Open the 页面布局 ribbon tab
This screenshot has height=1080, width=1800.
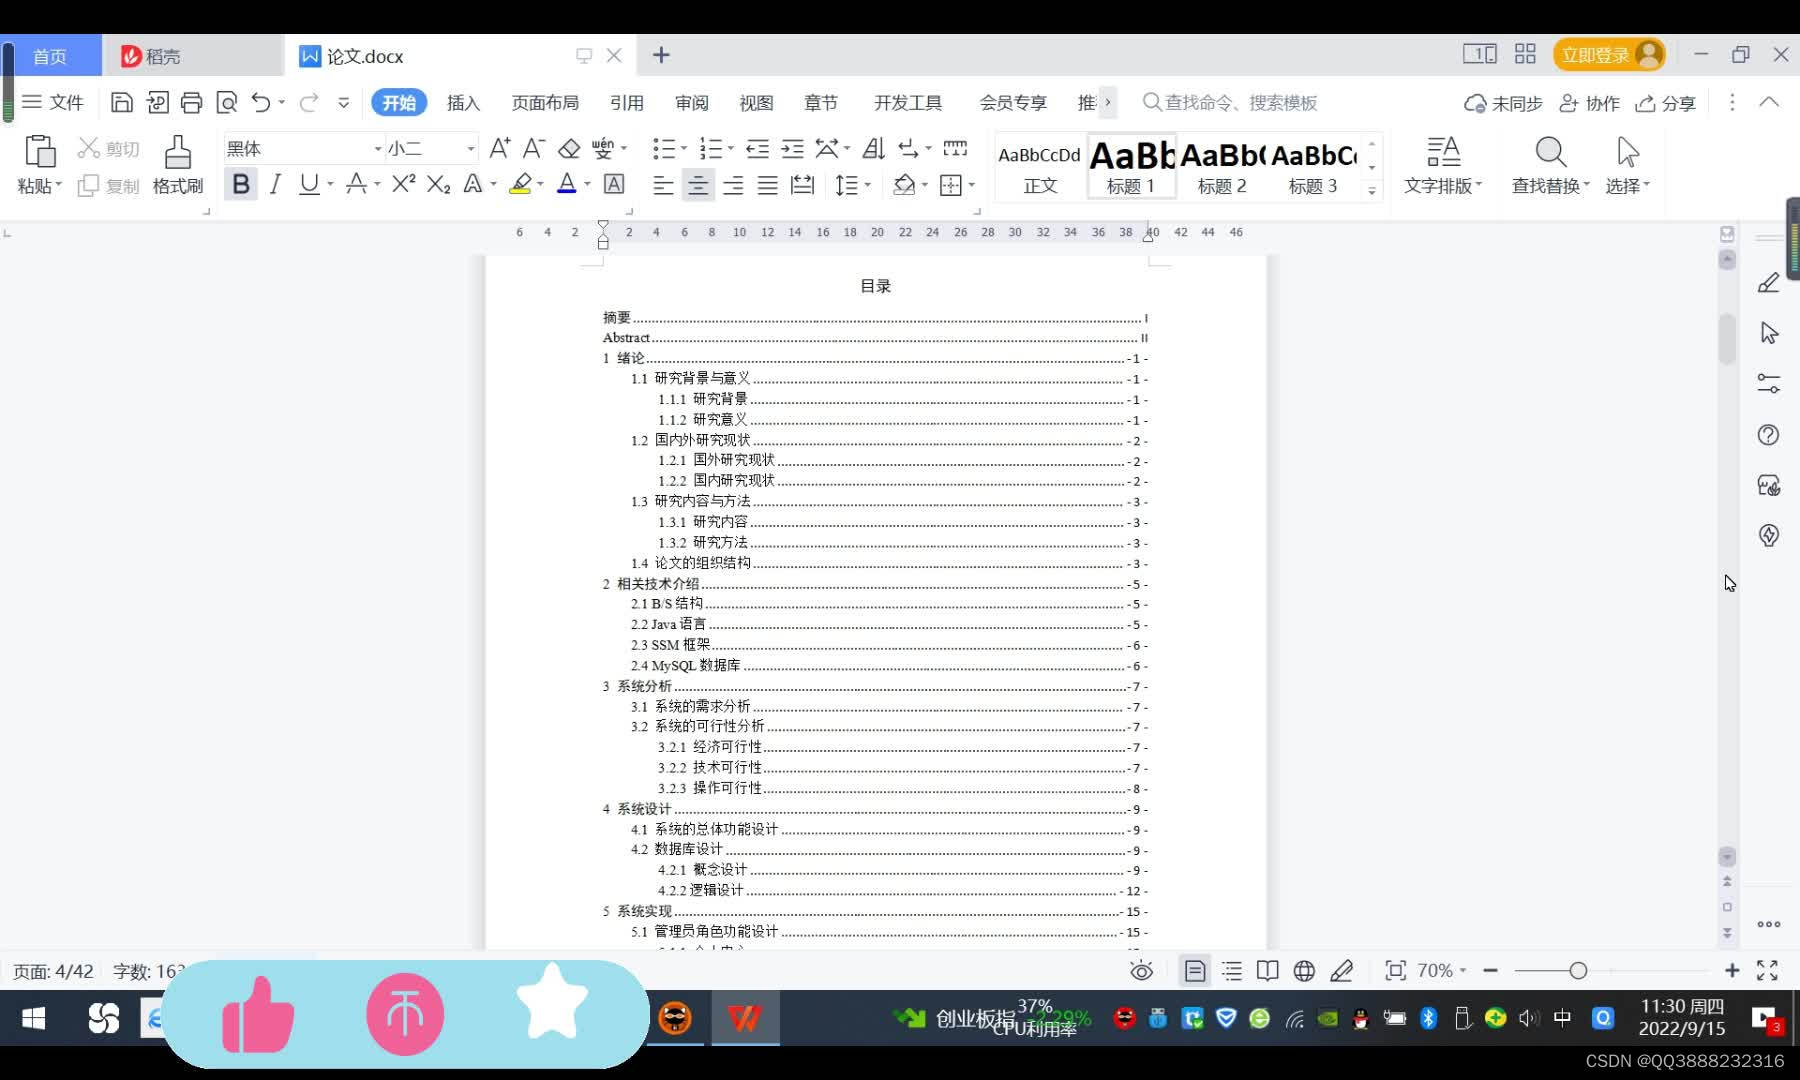[545, 102]
